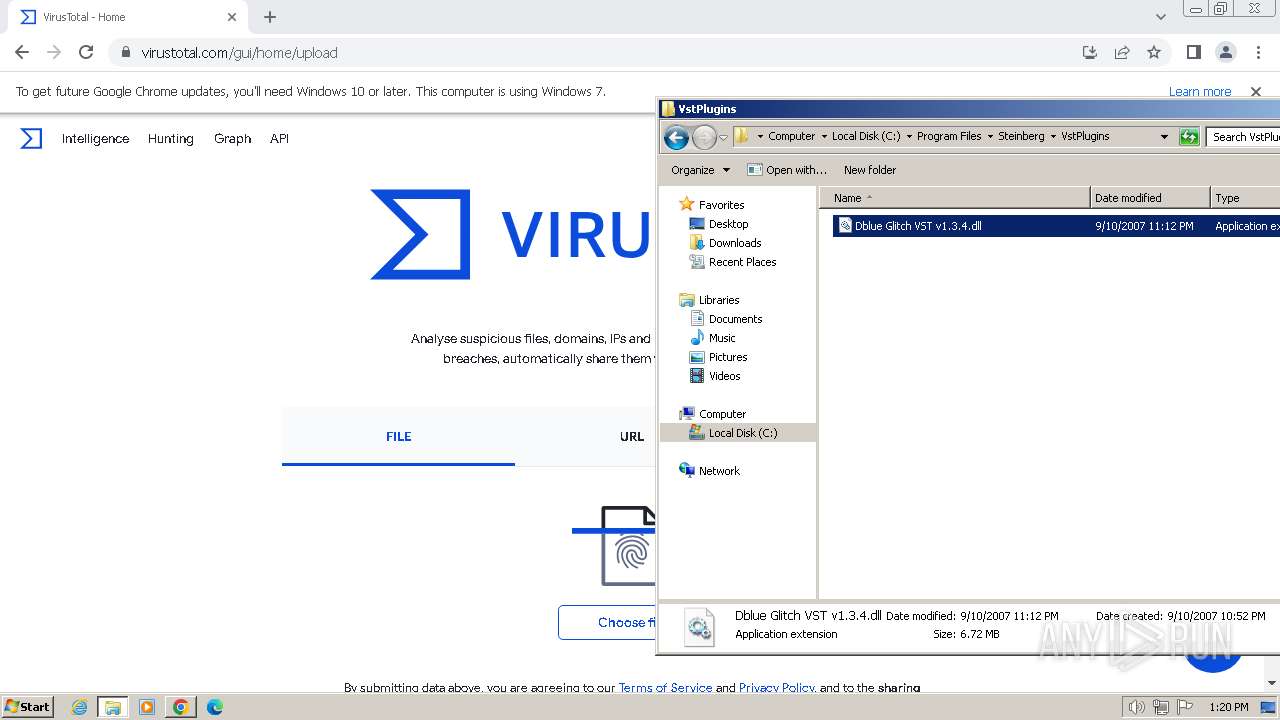Click Explorer refresh button
Image resolution: width=1280 pixels, height=720 pixels.
click(x=1189, y=136)
